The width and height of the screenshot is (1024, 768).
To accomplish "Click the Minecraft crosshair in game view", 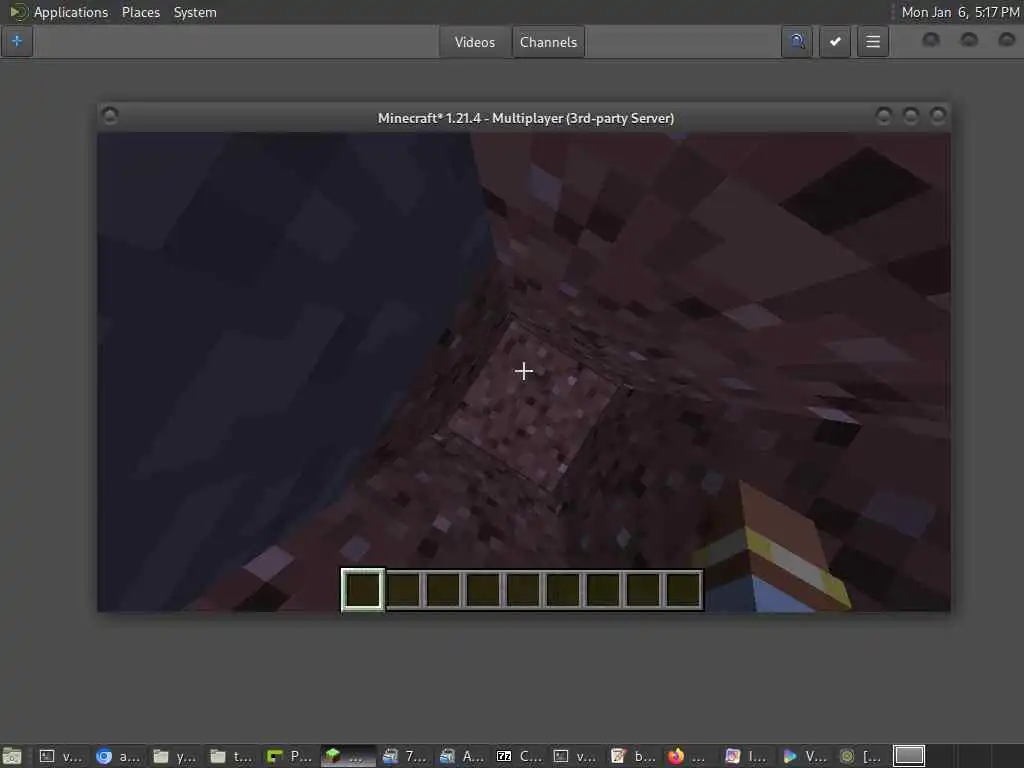I will tap(524, 372).
